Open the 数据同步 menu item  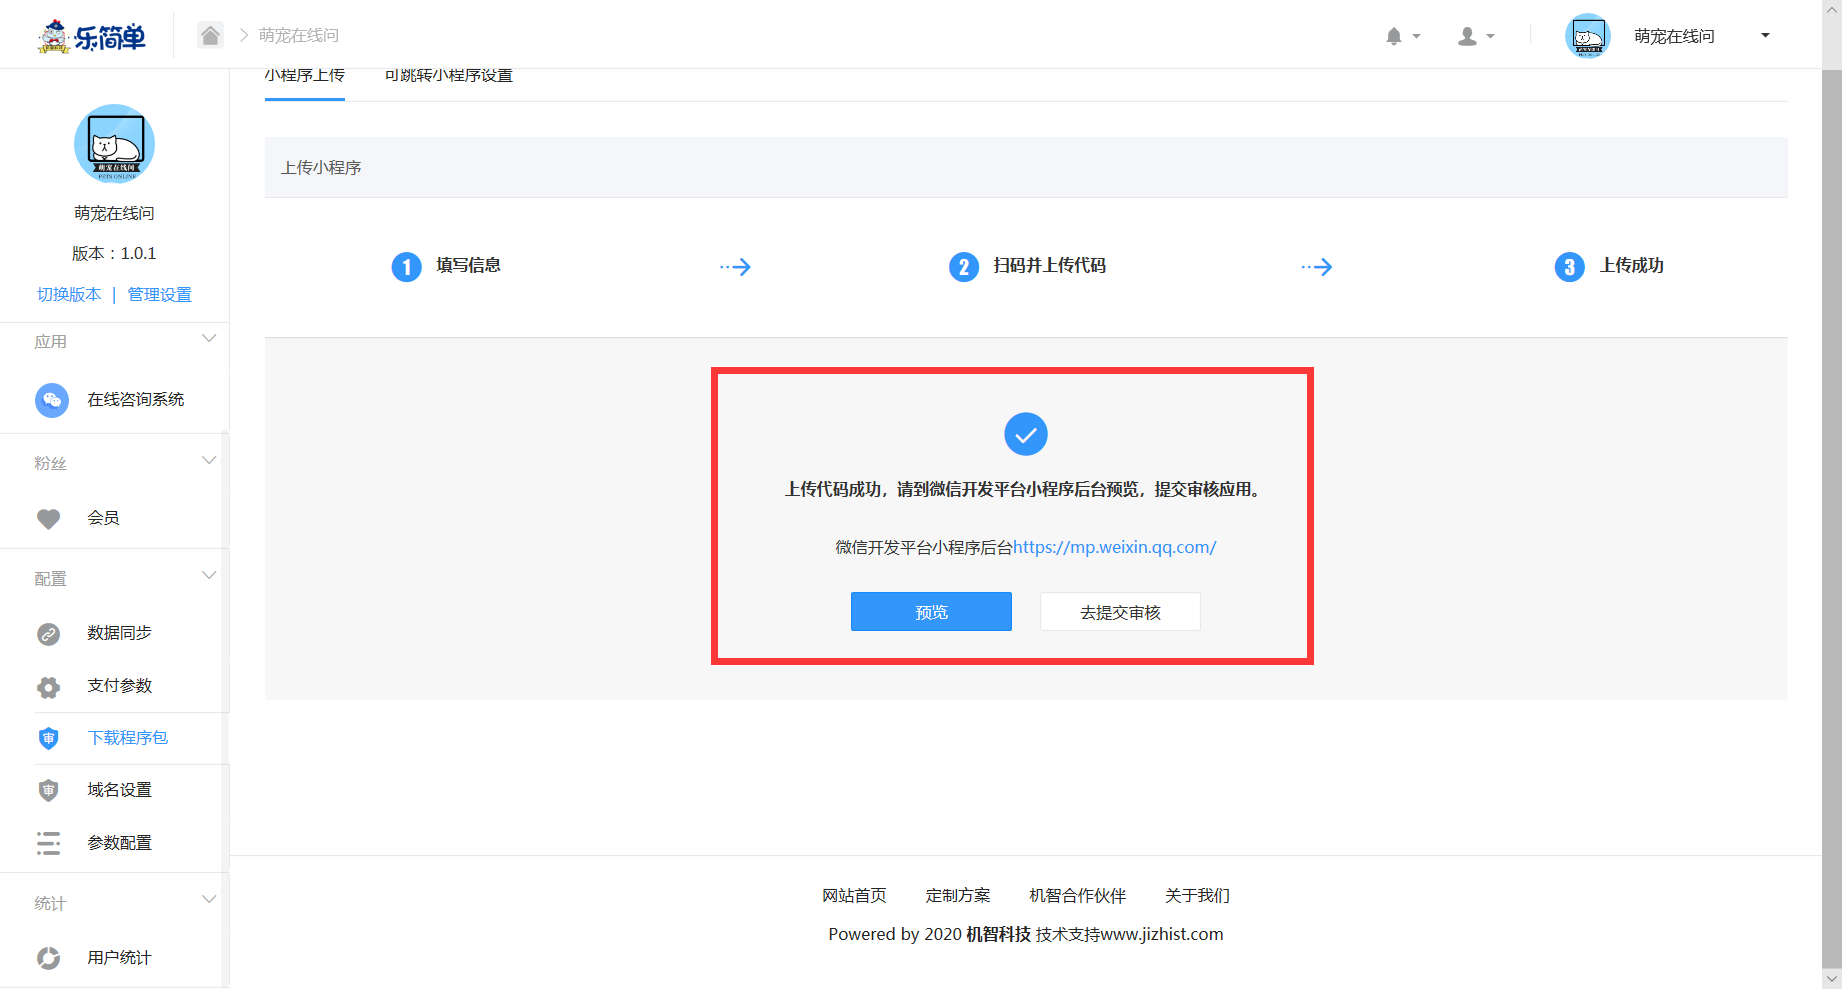tap(119, 632)
